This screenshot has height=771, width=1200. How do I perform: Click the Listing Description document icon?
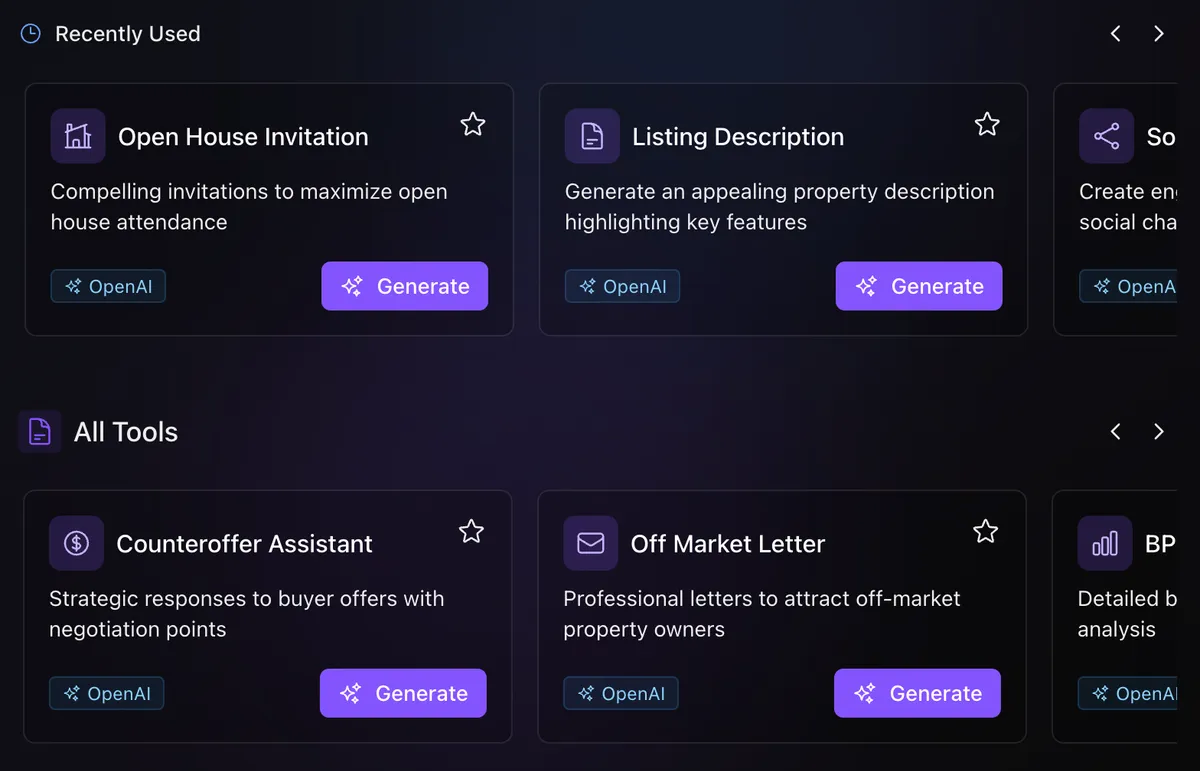click(592, 136)
